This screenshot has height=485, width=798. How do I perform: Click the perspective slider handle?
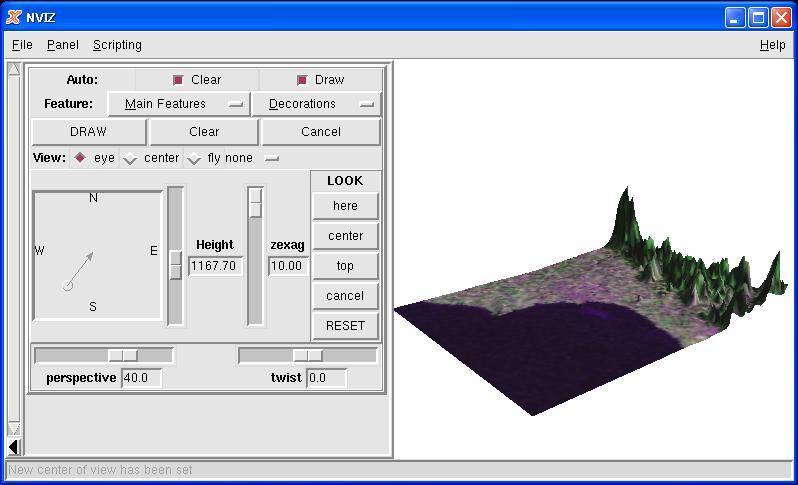(123, 355)
